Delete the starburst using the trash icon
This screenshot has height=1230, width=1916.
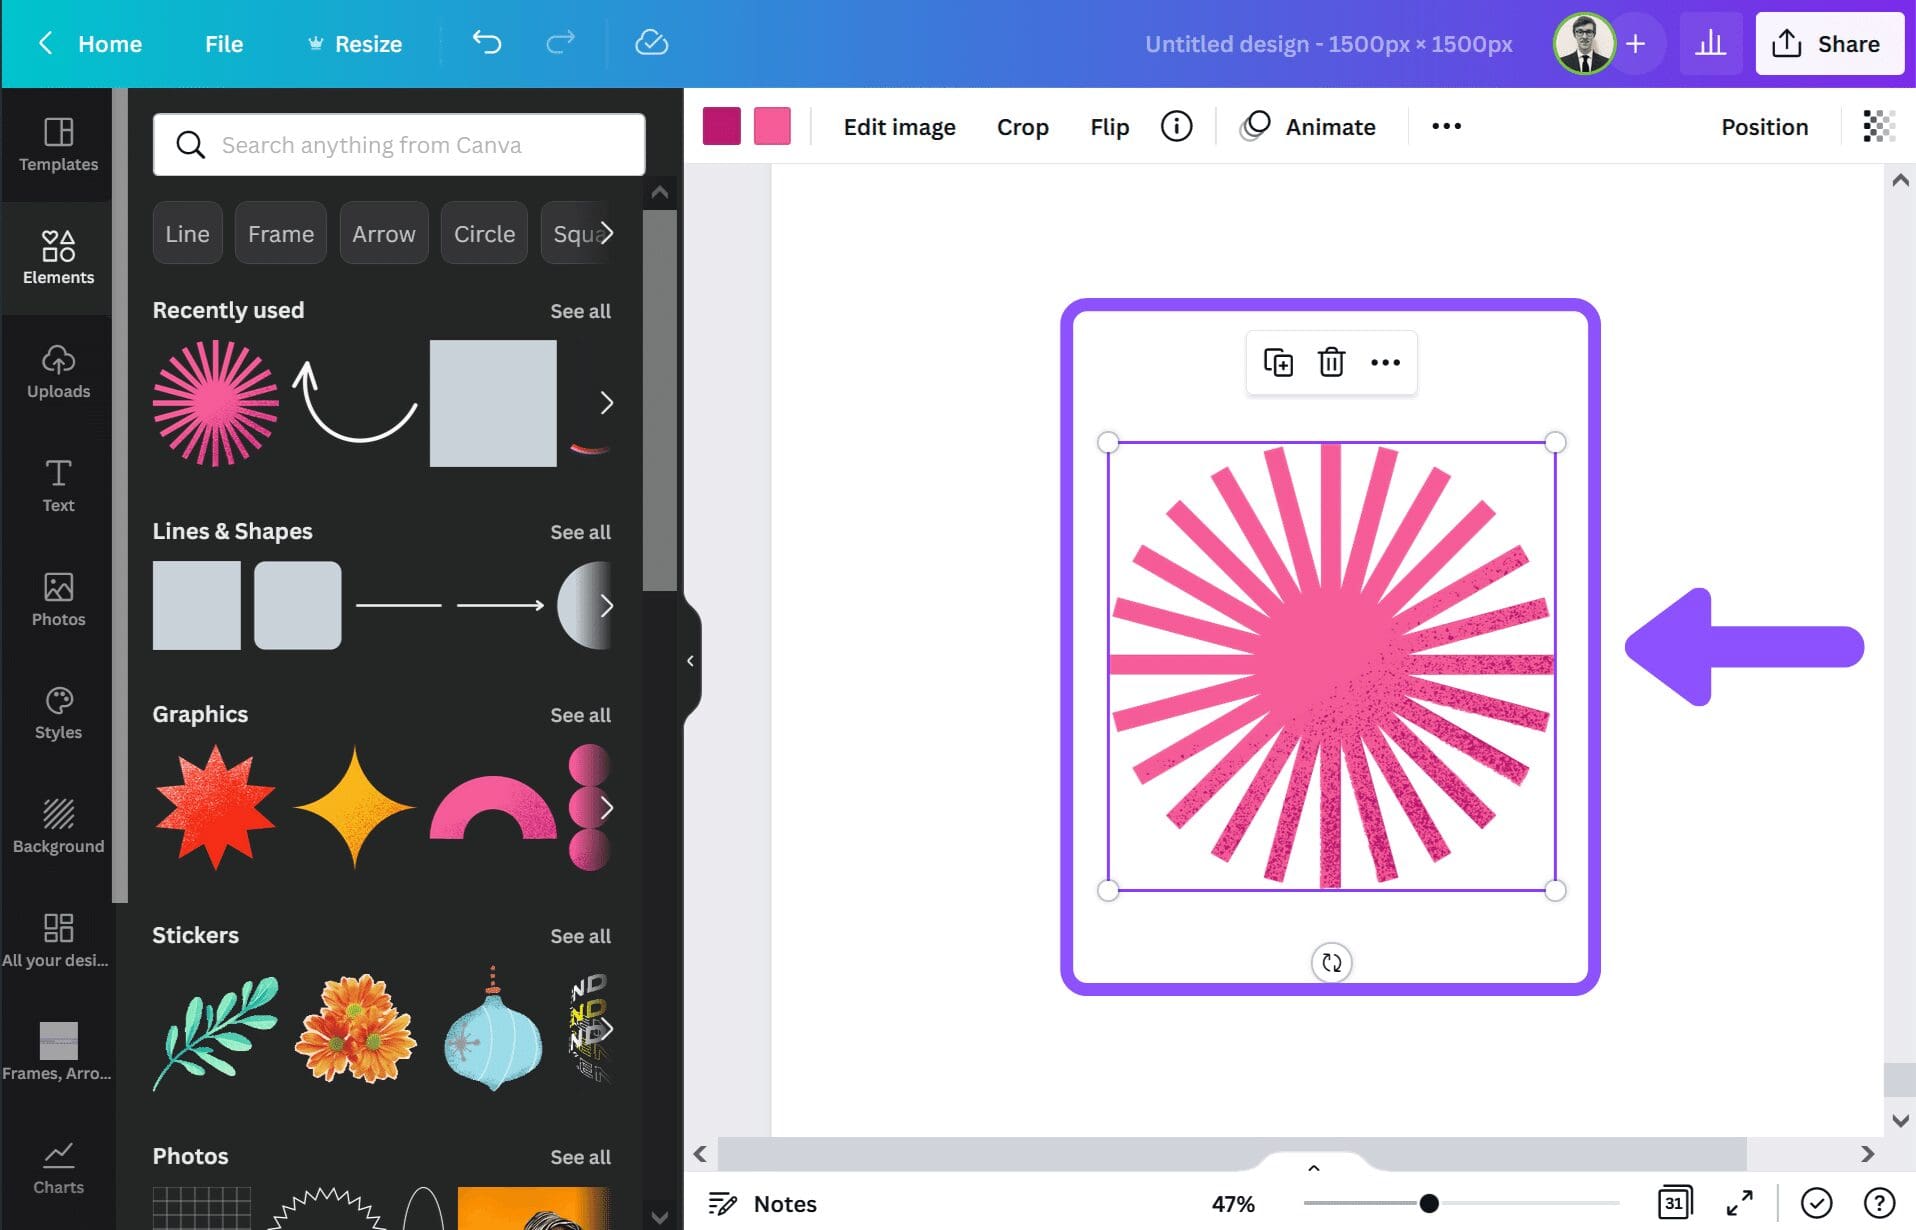(1330, 362)
